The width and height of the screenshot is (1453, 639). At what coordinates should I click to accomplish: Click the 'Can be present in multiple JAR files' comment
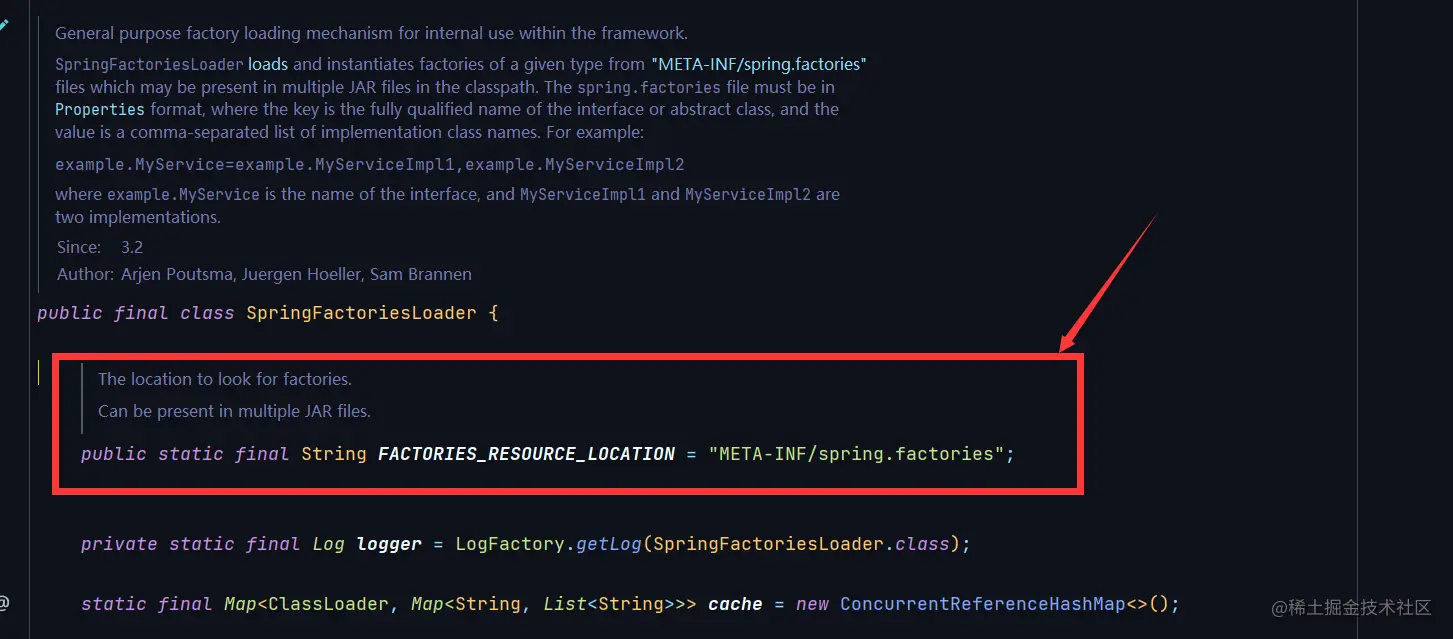click(x=234, y=411)
